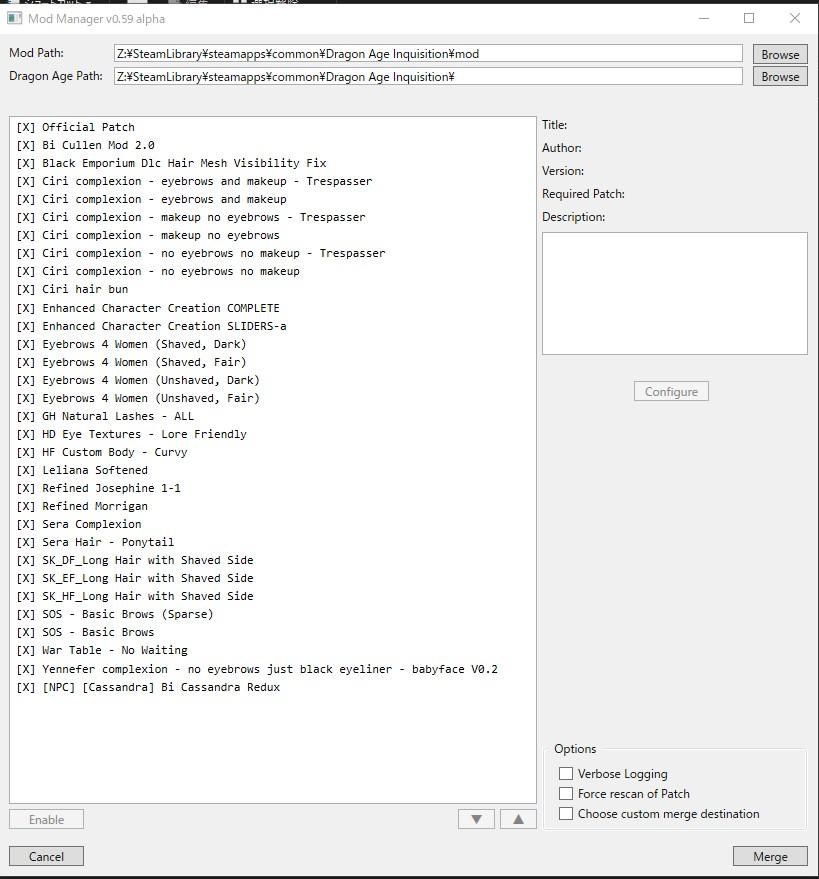
Task: Select GH Natural Lashes - ALL
Action: point(105,416)
